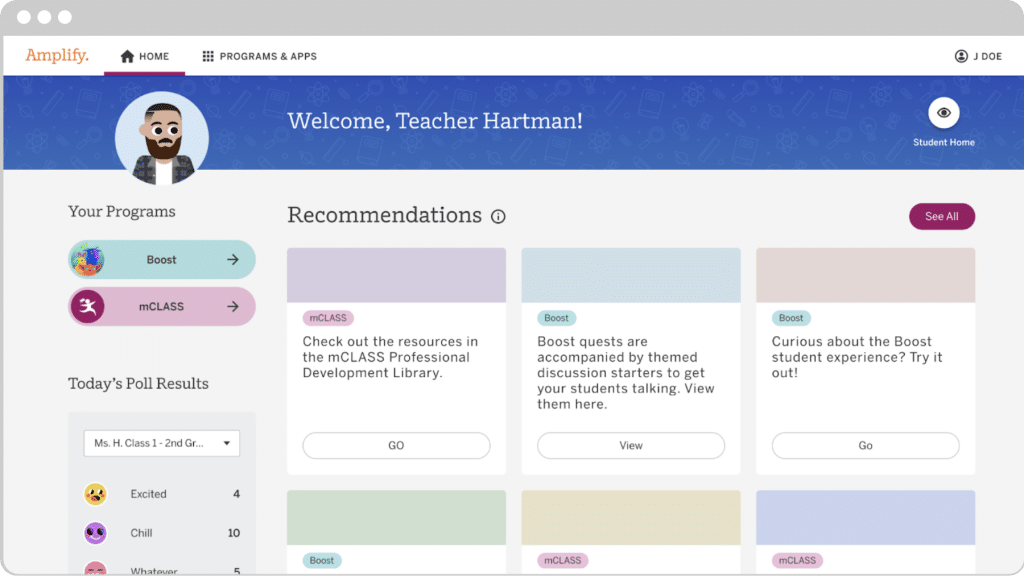Open the class selector dropdown
The image size is (1024, 576).
[x=161, y=443]
